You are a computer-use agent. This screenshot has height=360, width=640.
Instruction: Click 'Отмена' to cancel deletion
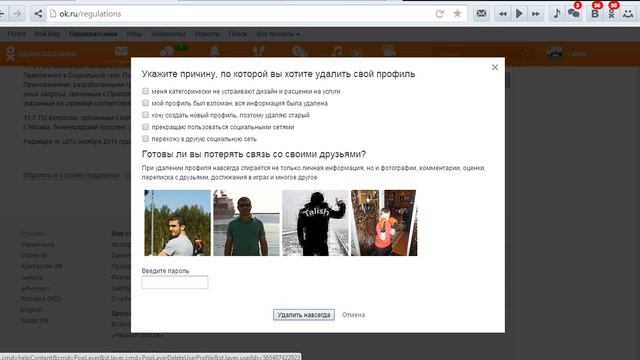[x=353, y=315]
